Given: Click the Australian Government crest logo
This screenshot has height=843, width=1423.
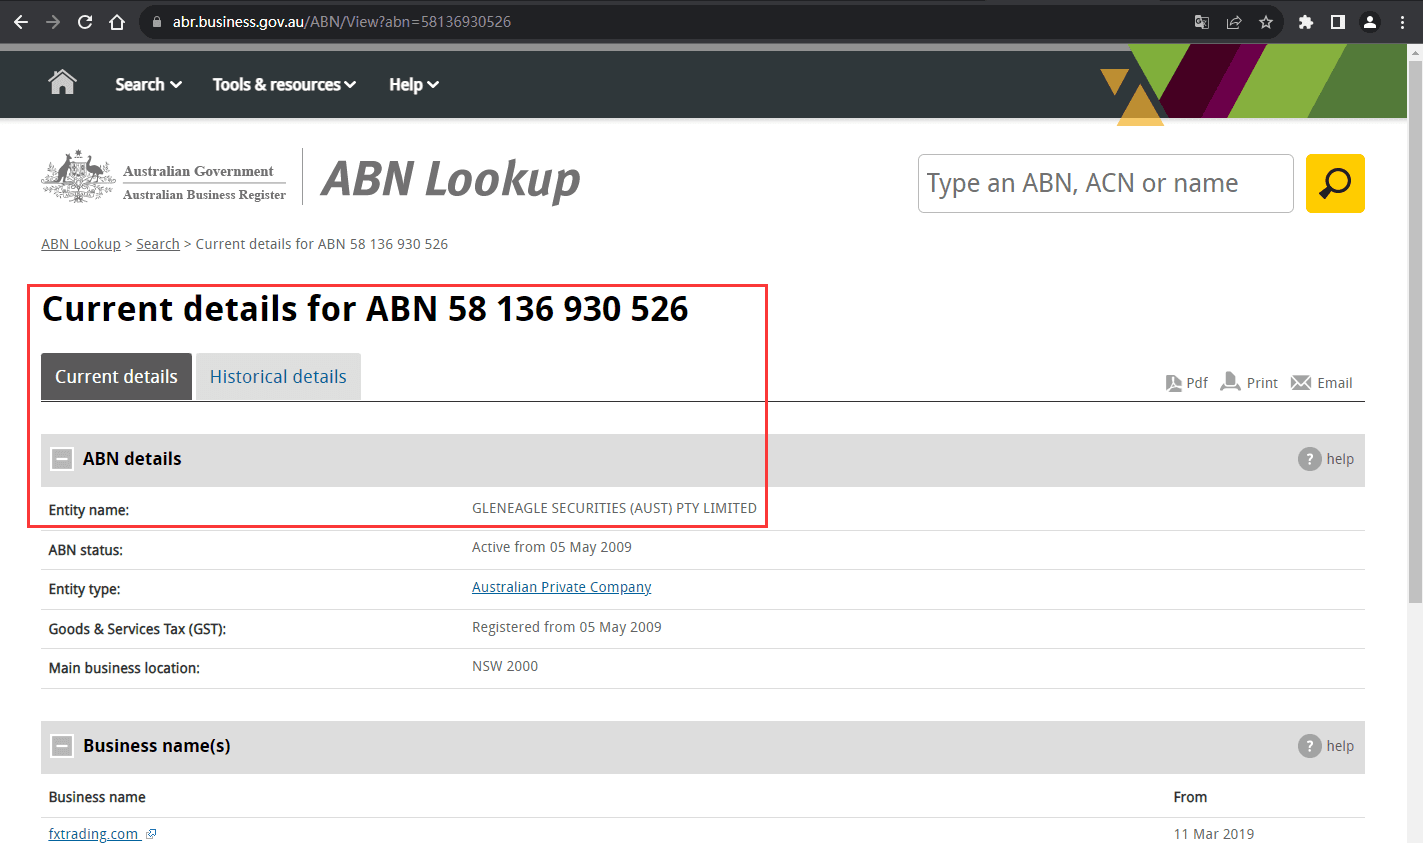Looking at the screenshot, I should point(78,177).
